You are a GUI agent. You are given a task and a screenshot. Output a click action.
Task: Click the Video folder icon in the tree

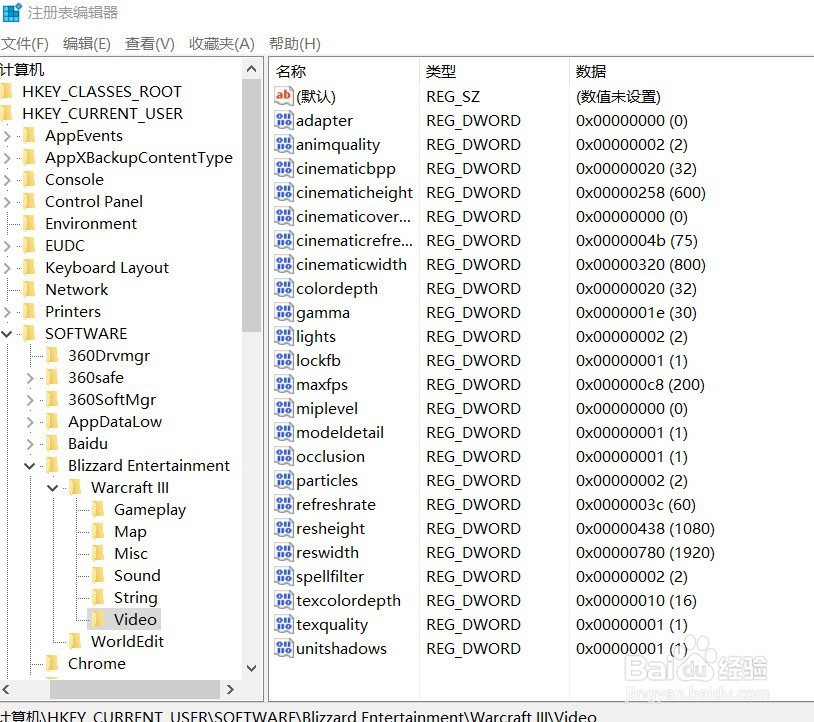click(x=97, y=619)
